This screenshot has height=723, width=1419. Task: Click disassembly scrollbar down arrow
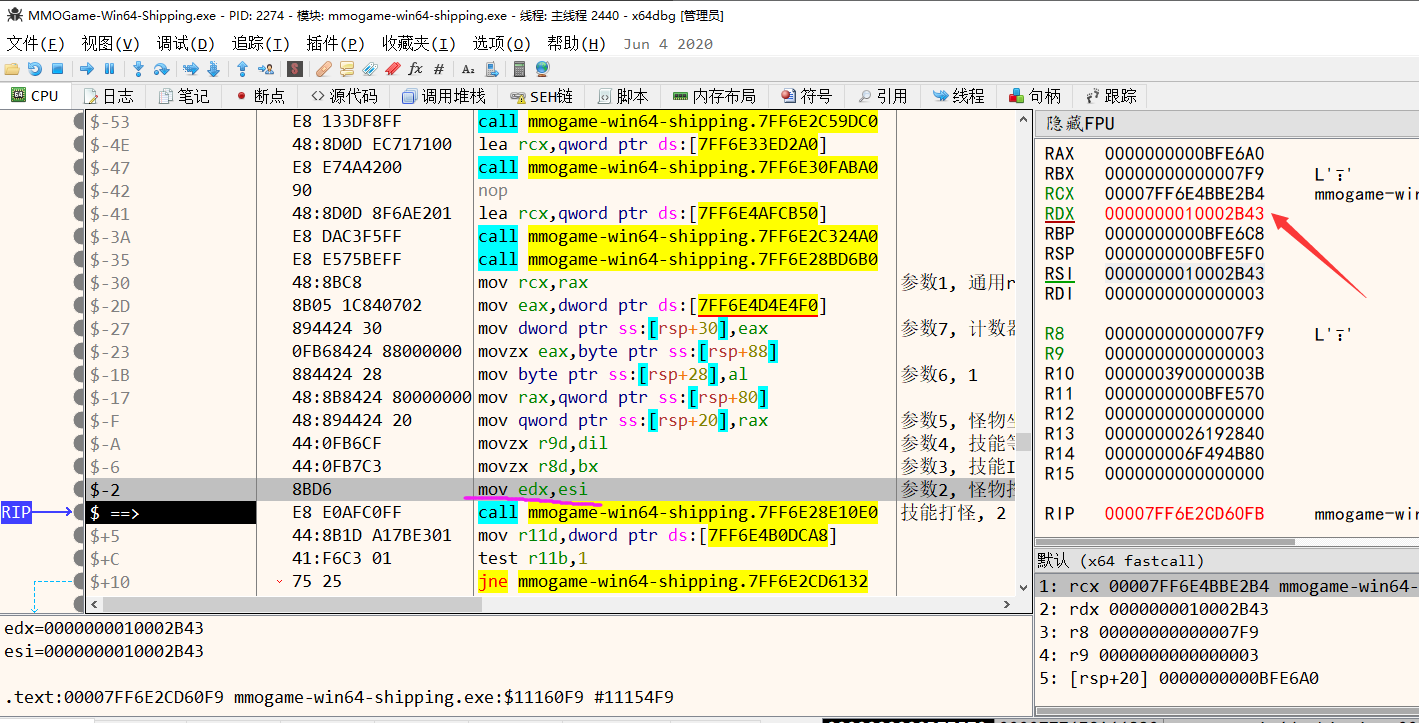click(x=1023, y=588)
